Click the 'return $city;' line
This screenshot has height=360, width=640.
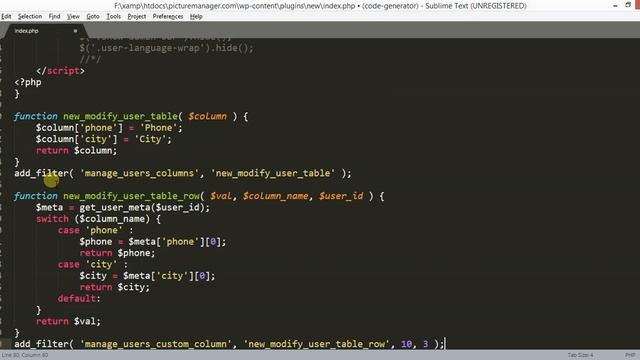click(x=115, y=287)
